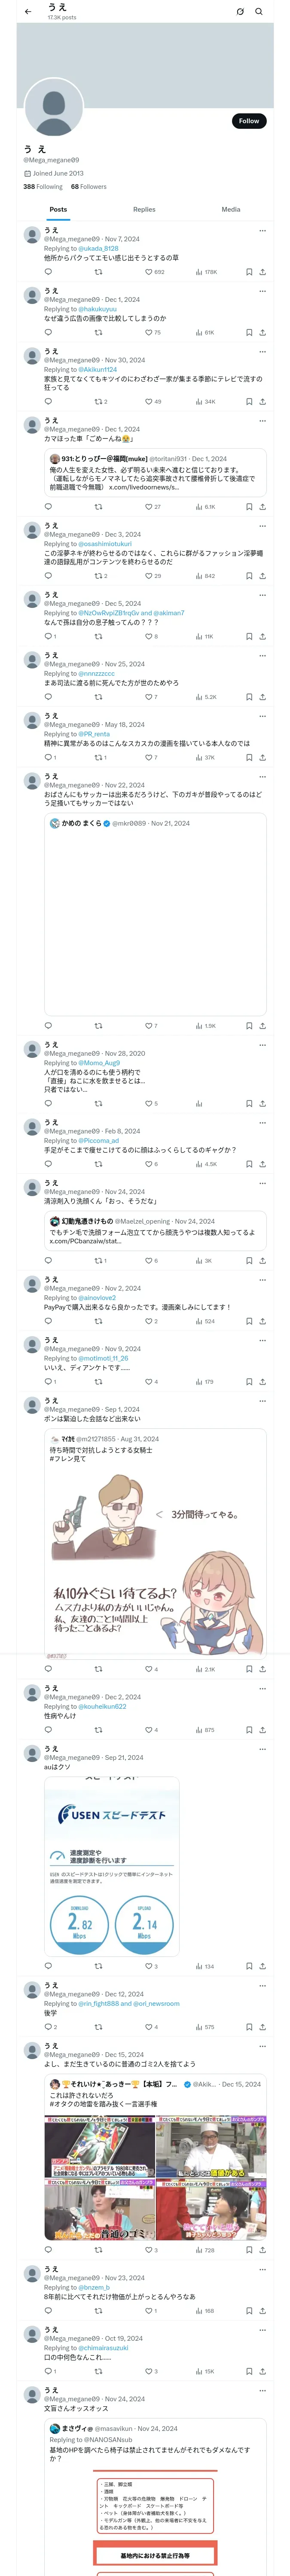
Task: Open more menu on the Nov 28, 2020 tweet
Action: coord(262,1044)
